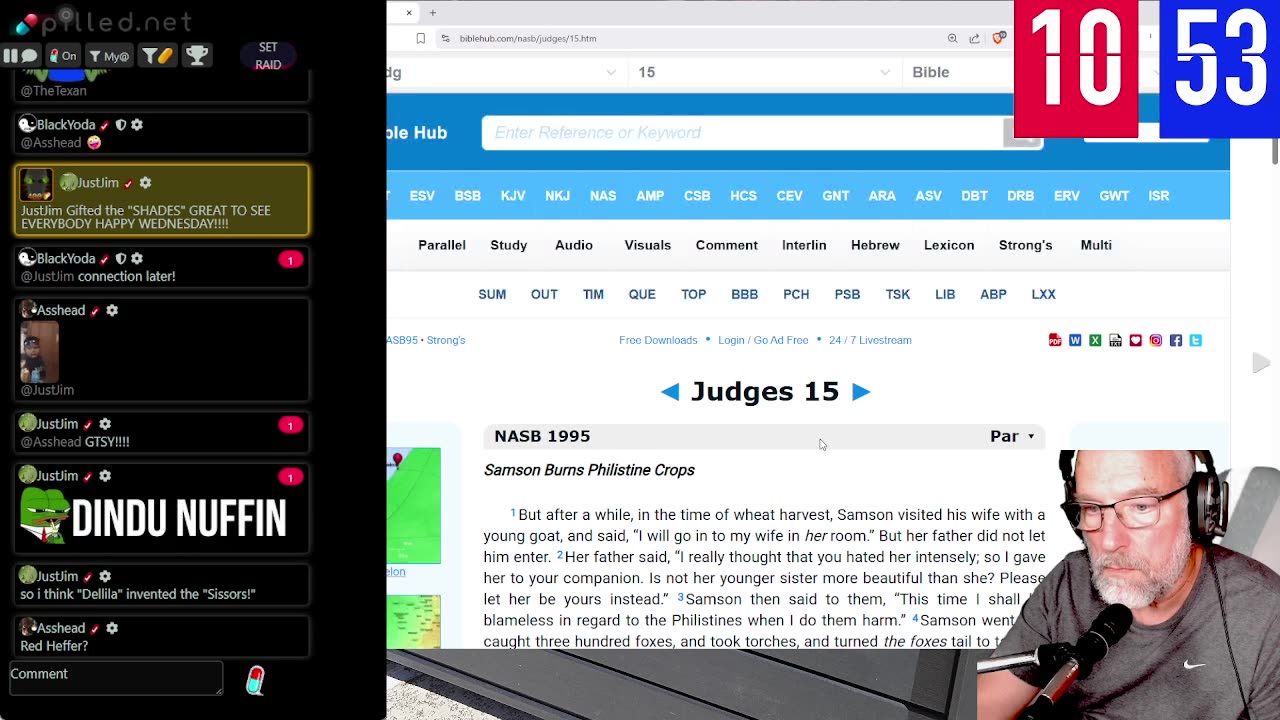
Task: Open gear on JustJim's 'Sissors' message
Action: tap(105, 577)
